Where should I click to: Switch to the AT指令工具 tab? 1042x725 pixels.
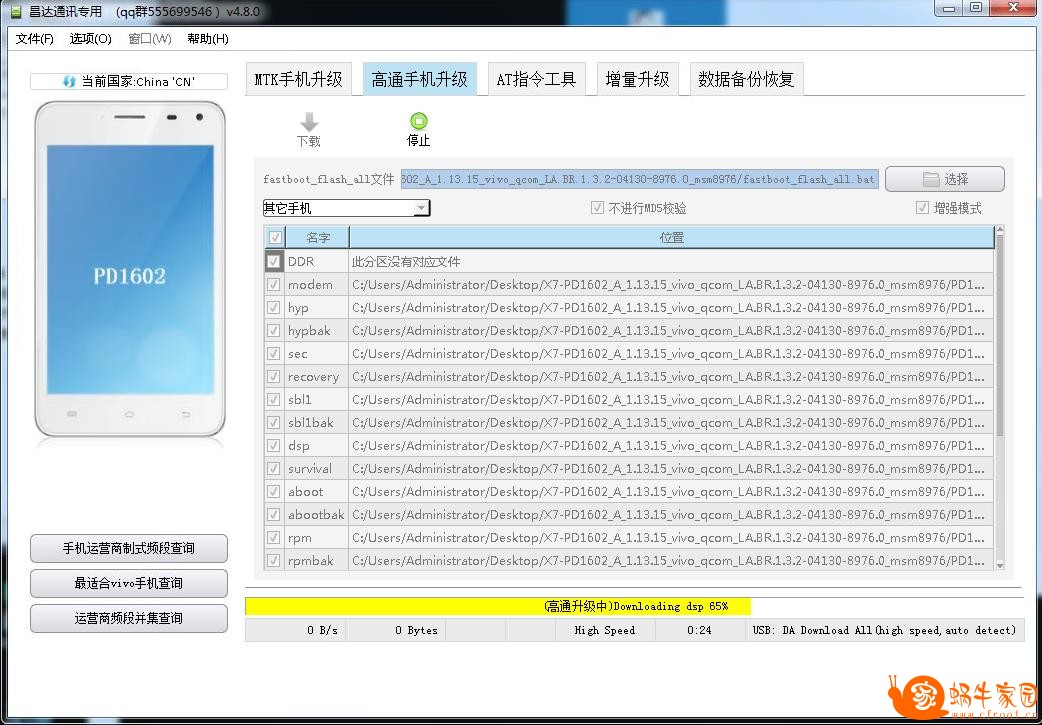coord(536,80)
